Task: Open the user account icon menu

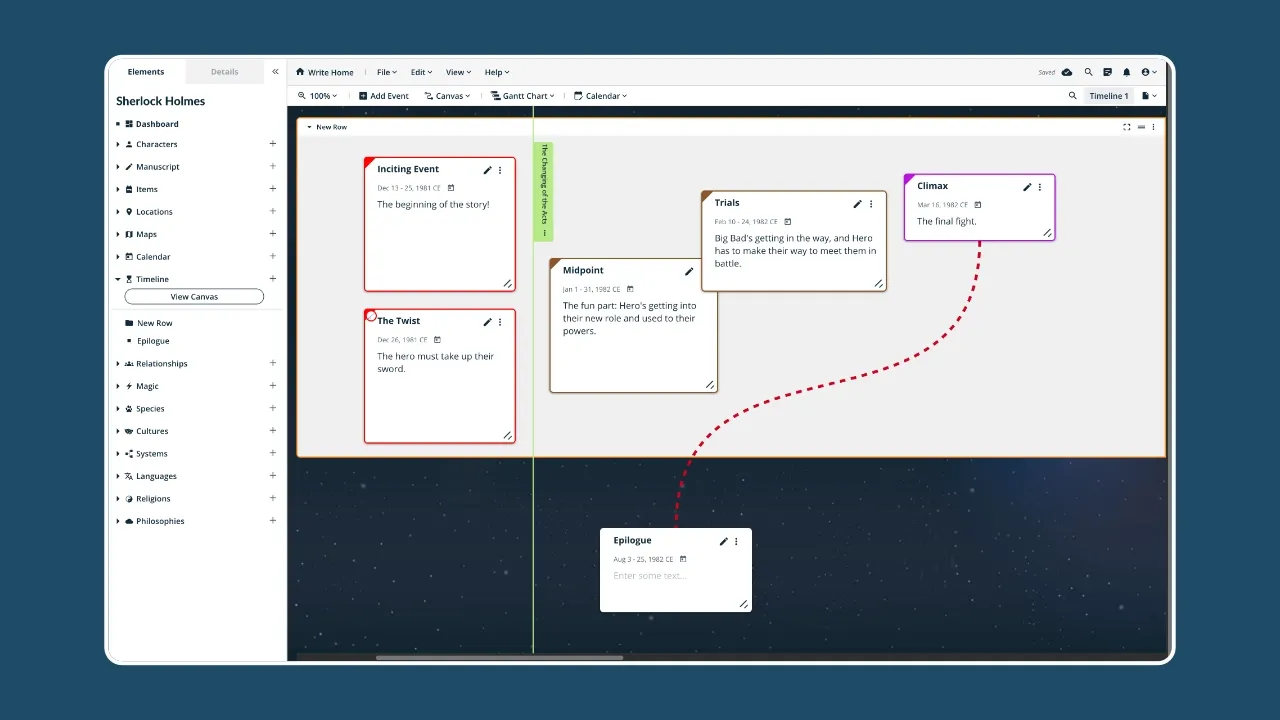Action: (1148, 72)
